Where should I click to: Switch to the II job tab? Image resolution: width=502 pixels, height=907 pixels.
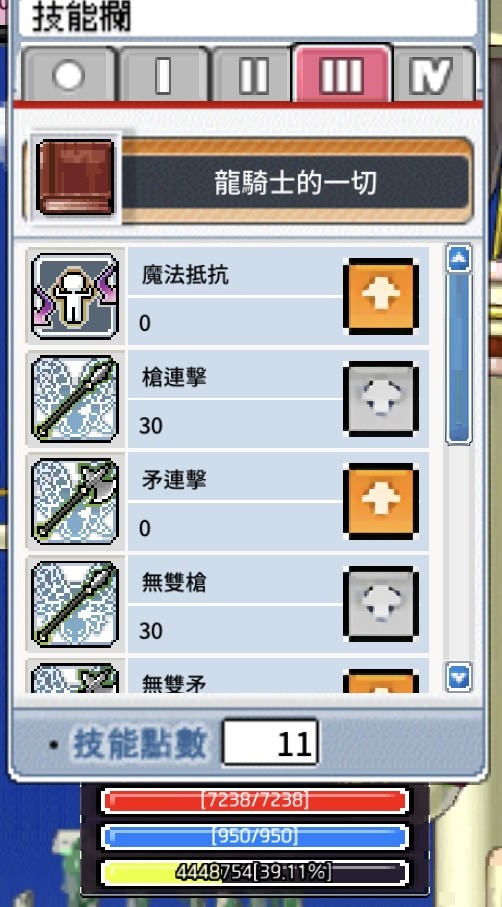tap(253, 75)
